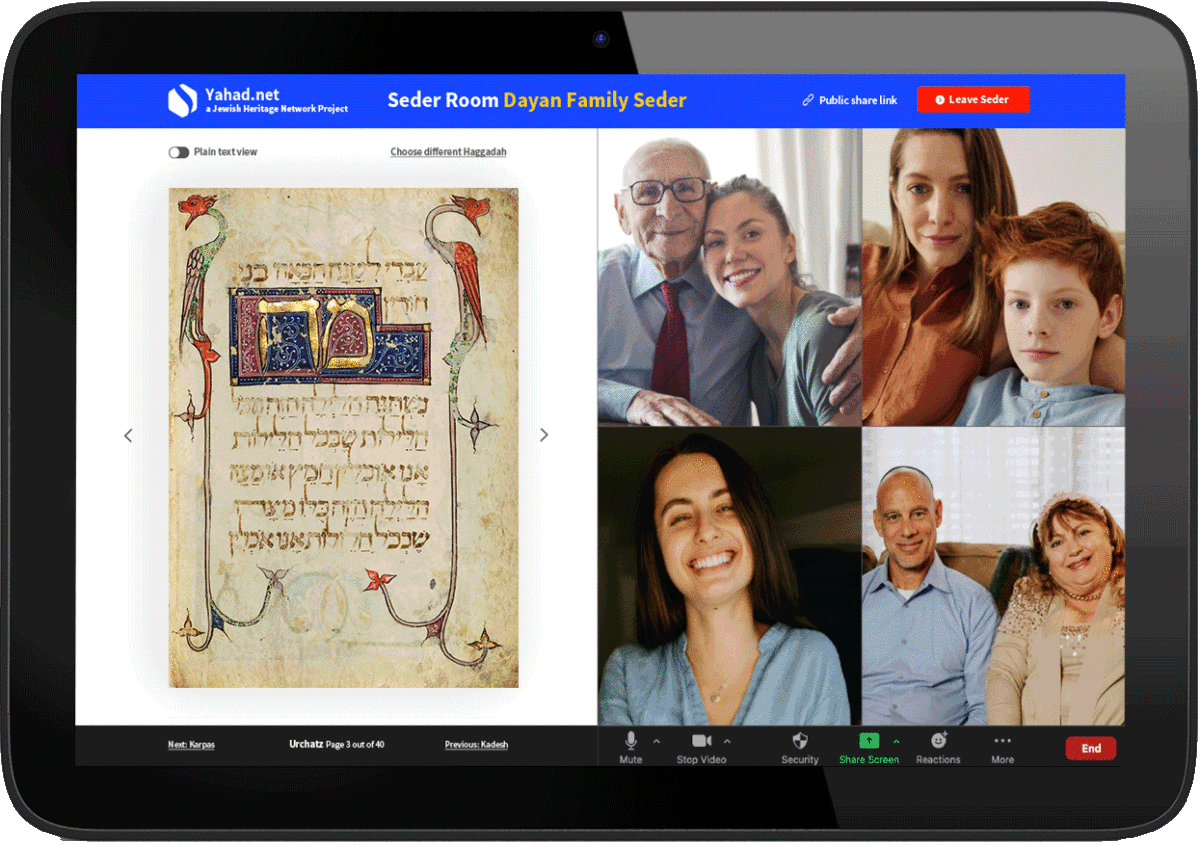Expand Share Screen options chevron
The height and width of the screenshot is (845, 1200).
[896, 741]
